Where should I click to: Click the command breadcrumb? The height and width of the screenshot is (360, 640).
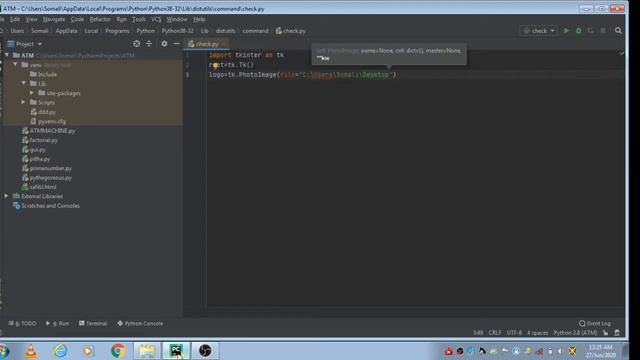(x=256, y=31)
